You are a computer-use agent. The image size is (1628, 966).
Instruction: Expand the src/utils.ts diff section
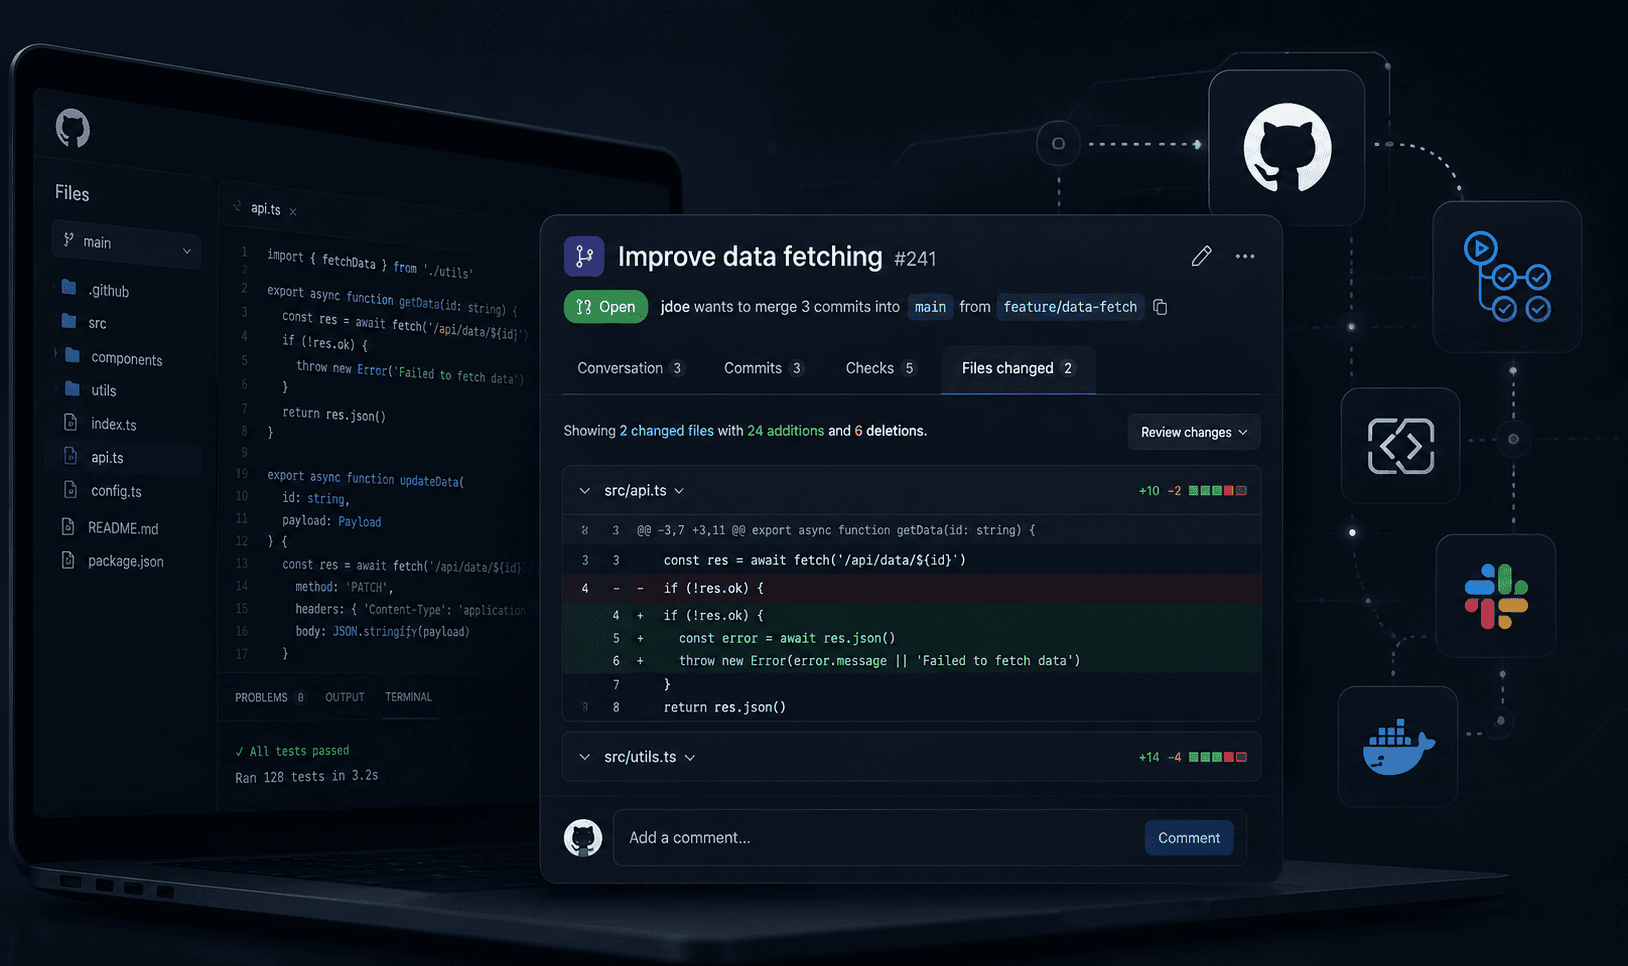click(584, 757)
